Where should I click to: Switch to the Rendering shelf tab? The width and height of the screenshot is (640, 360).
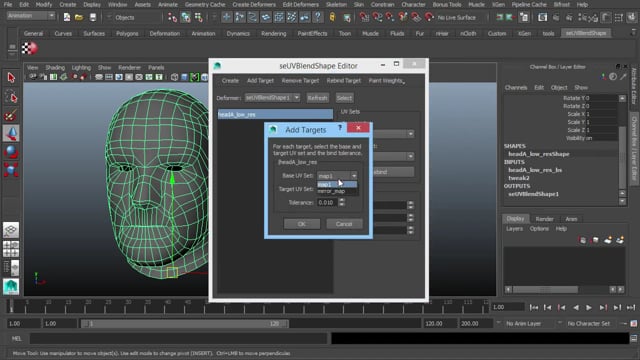pos(273,33)
